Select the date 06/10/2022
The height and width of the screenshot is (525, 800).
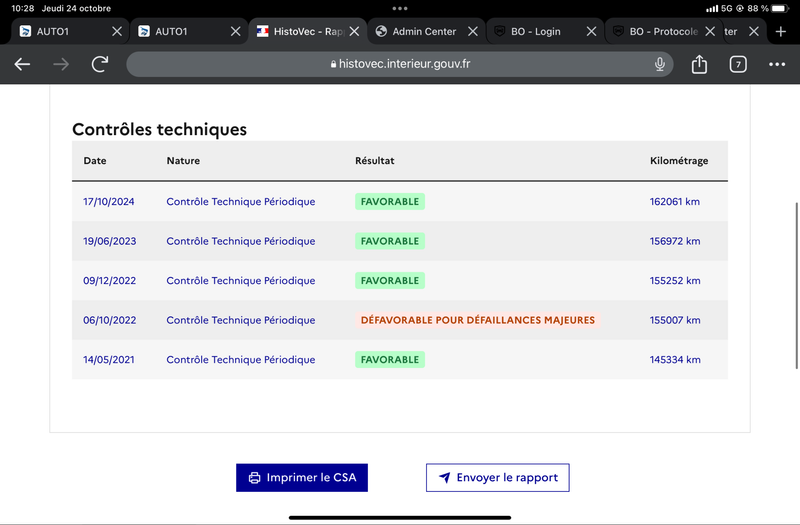click(x=110, y=320)
